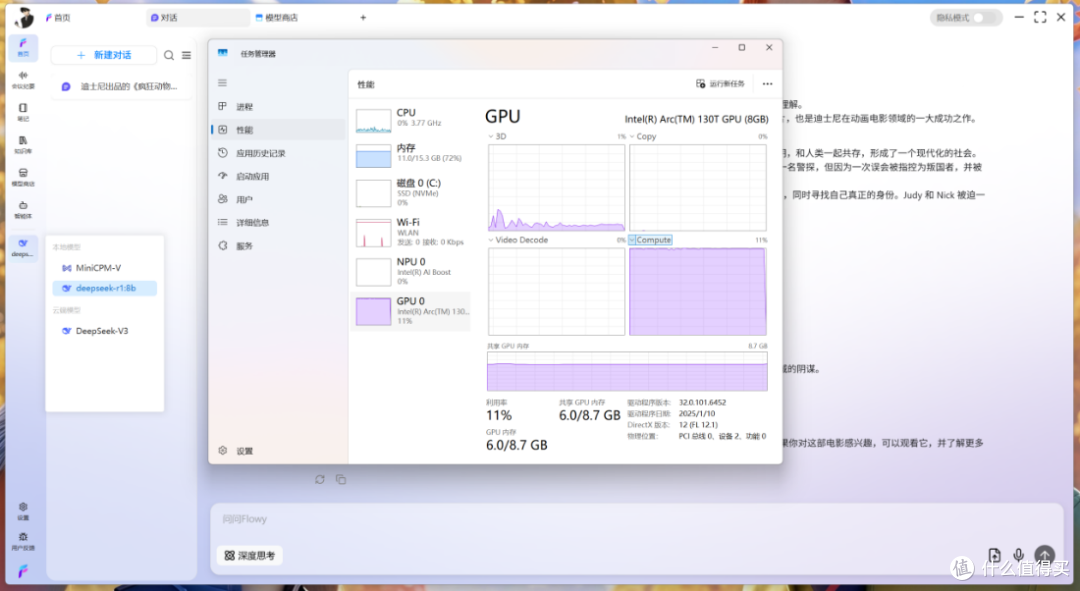Select MiniCPM-V local model

(105, 268)
